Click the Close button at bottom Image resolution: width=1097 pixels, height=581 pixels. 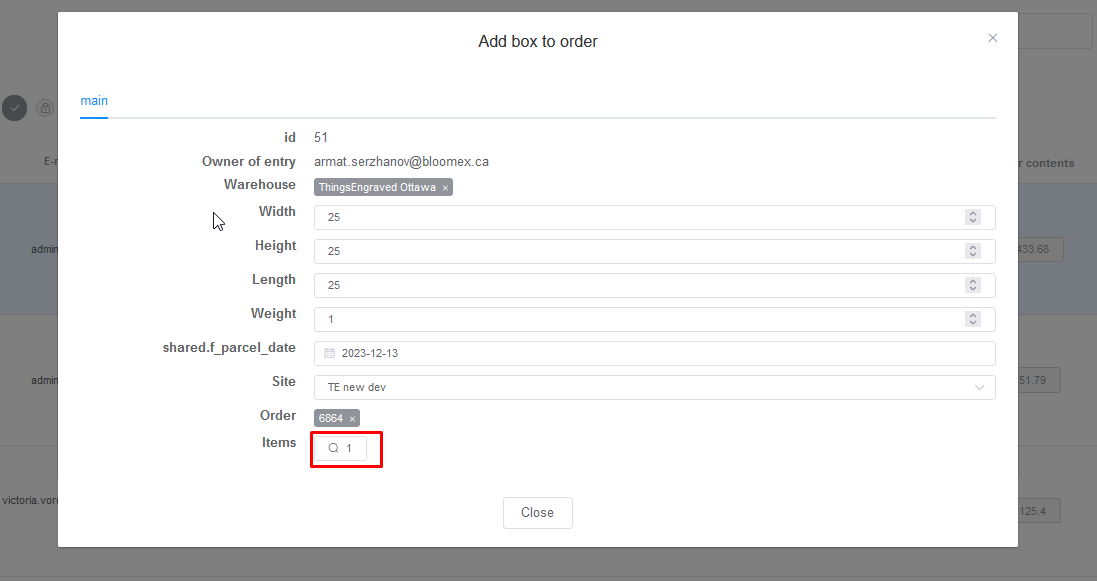[537, 512]
